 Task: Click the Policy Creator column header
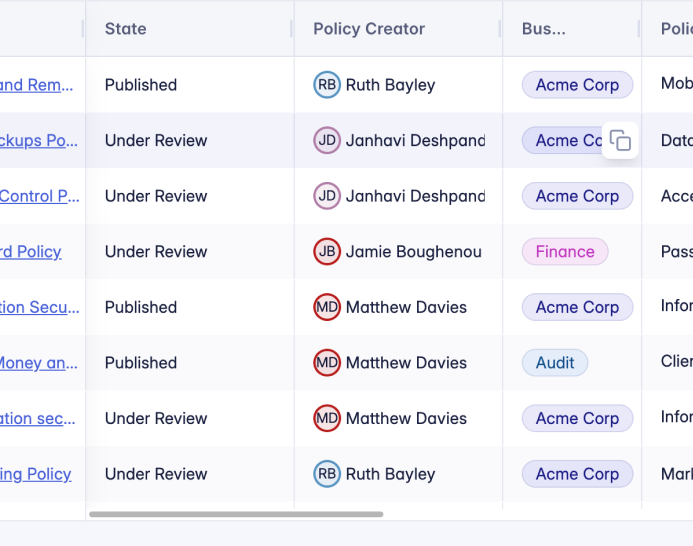tap(369, 29)
